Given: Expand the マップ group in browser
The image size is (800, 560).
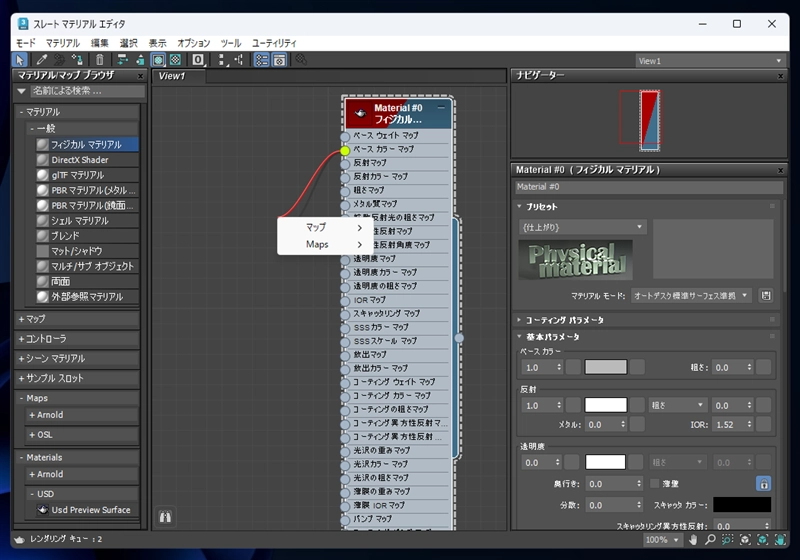Looking at the screenshot, I should tap(77, 319).
